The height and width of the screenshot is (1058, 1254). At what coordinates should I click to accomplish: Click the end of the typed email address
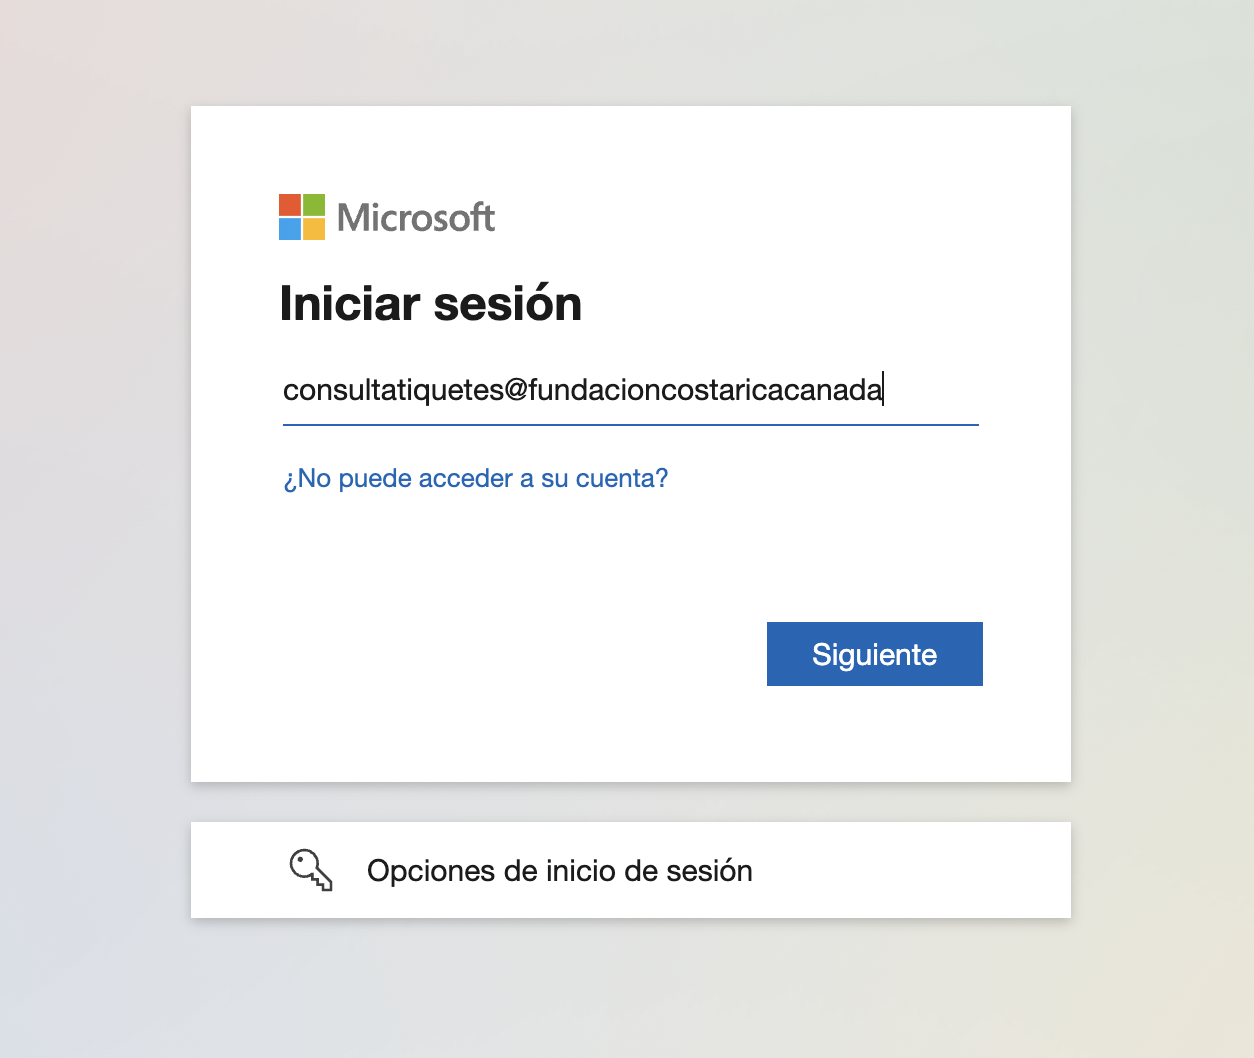click(x=884, y=390)
